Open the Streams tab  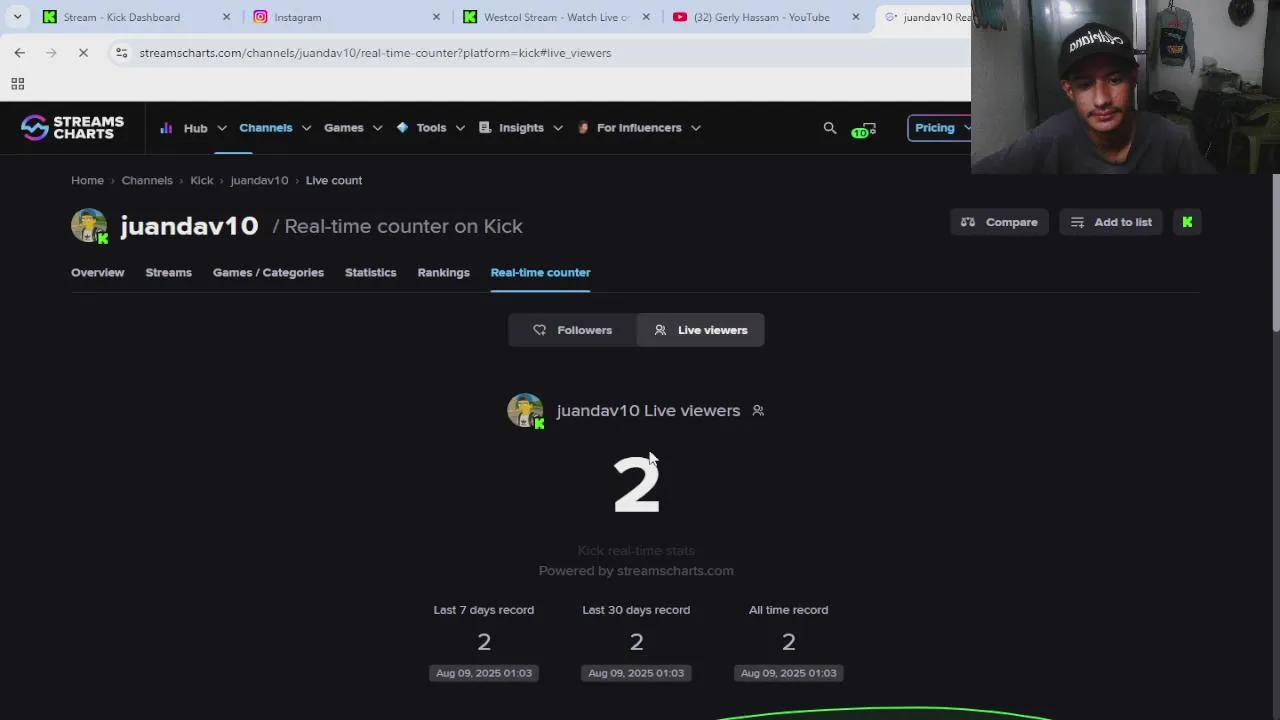(x=168, y=272)
